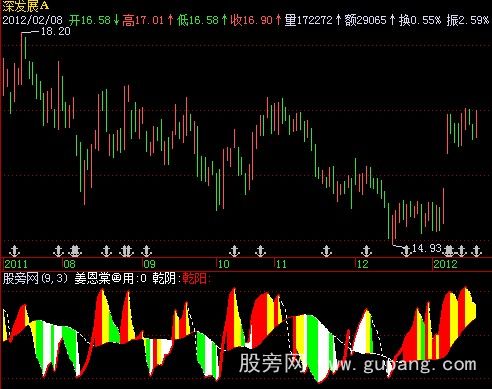
Task: Click the date 2012/02/08
Action: pyautogui.click(x=32, y=20)
